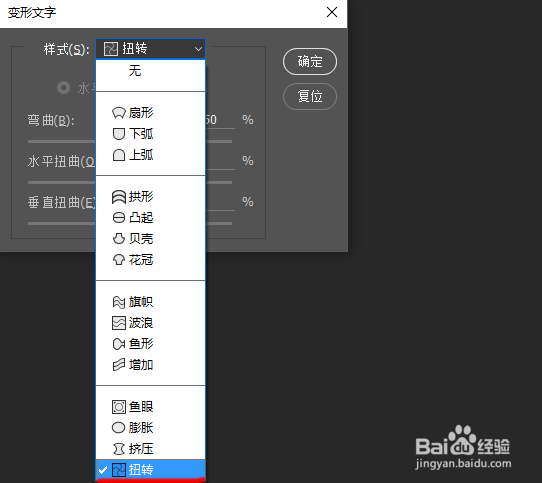Click the Wave (波浪) style icon
Viewport: 542px width, 483px height.
pos(119,323)
